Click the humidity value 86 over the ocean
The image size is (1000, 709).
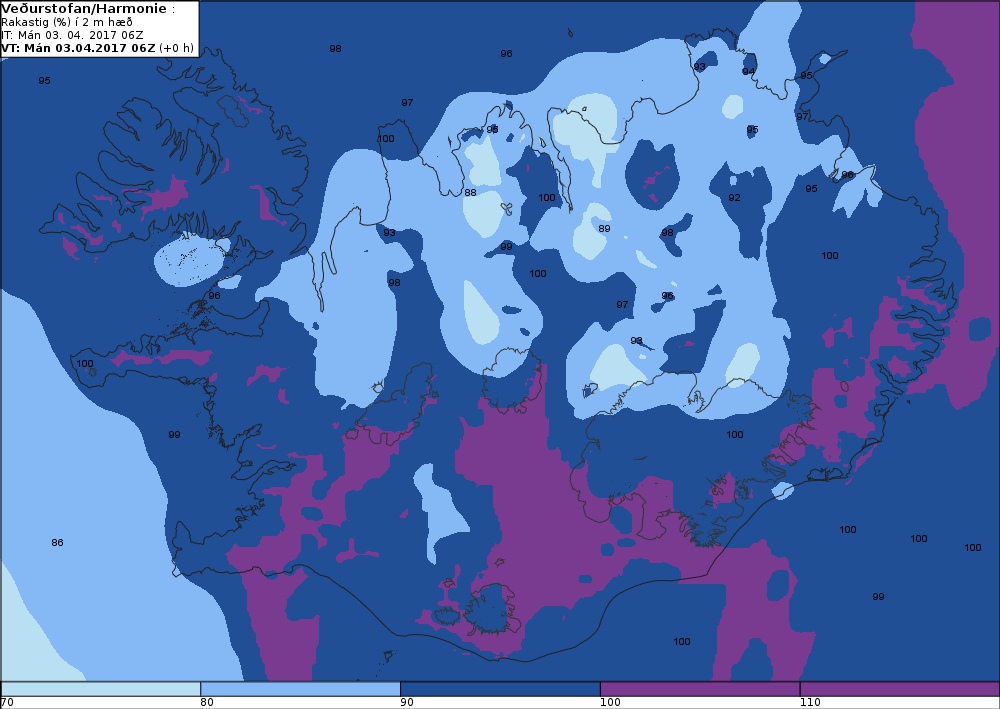[57, 543]
